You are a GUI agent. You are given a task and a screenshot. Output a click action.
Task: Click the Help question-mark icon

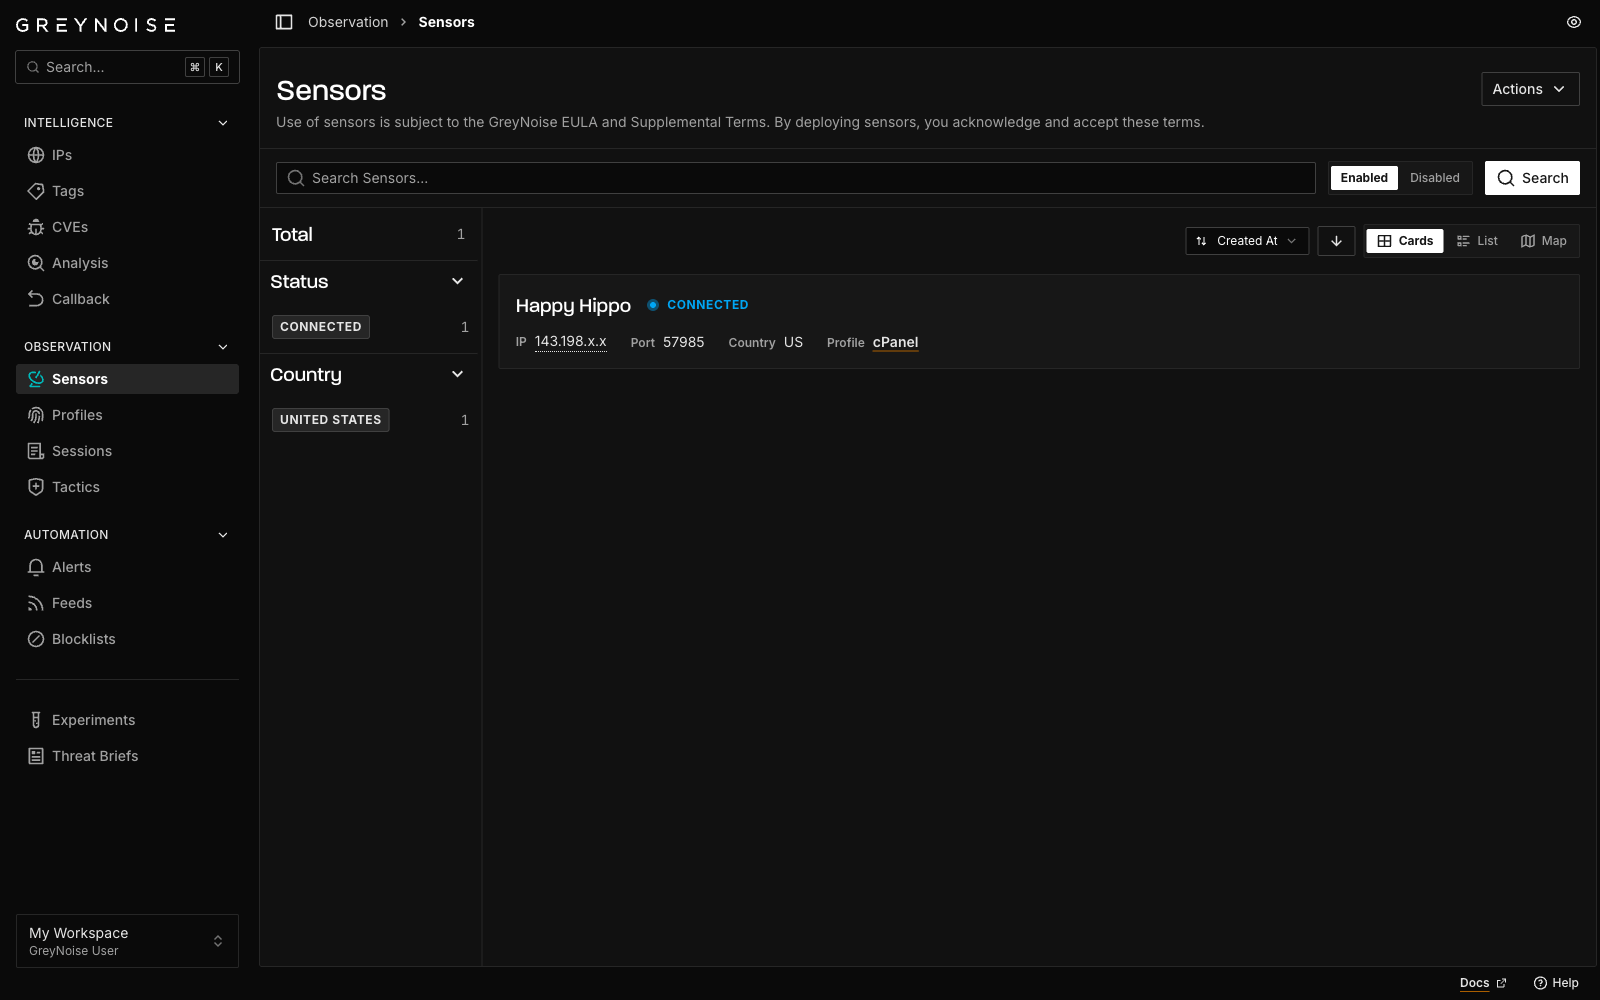point(1540,983)
